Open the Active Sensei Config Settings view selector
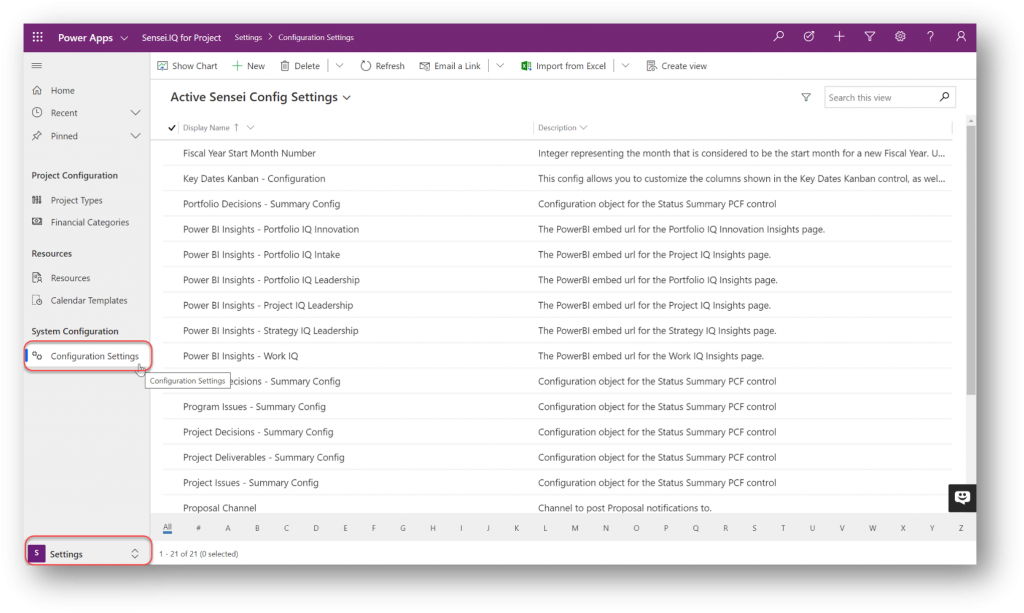 [x=261, y=97]
